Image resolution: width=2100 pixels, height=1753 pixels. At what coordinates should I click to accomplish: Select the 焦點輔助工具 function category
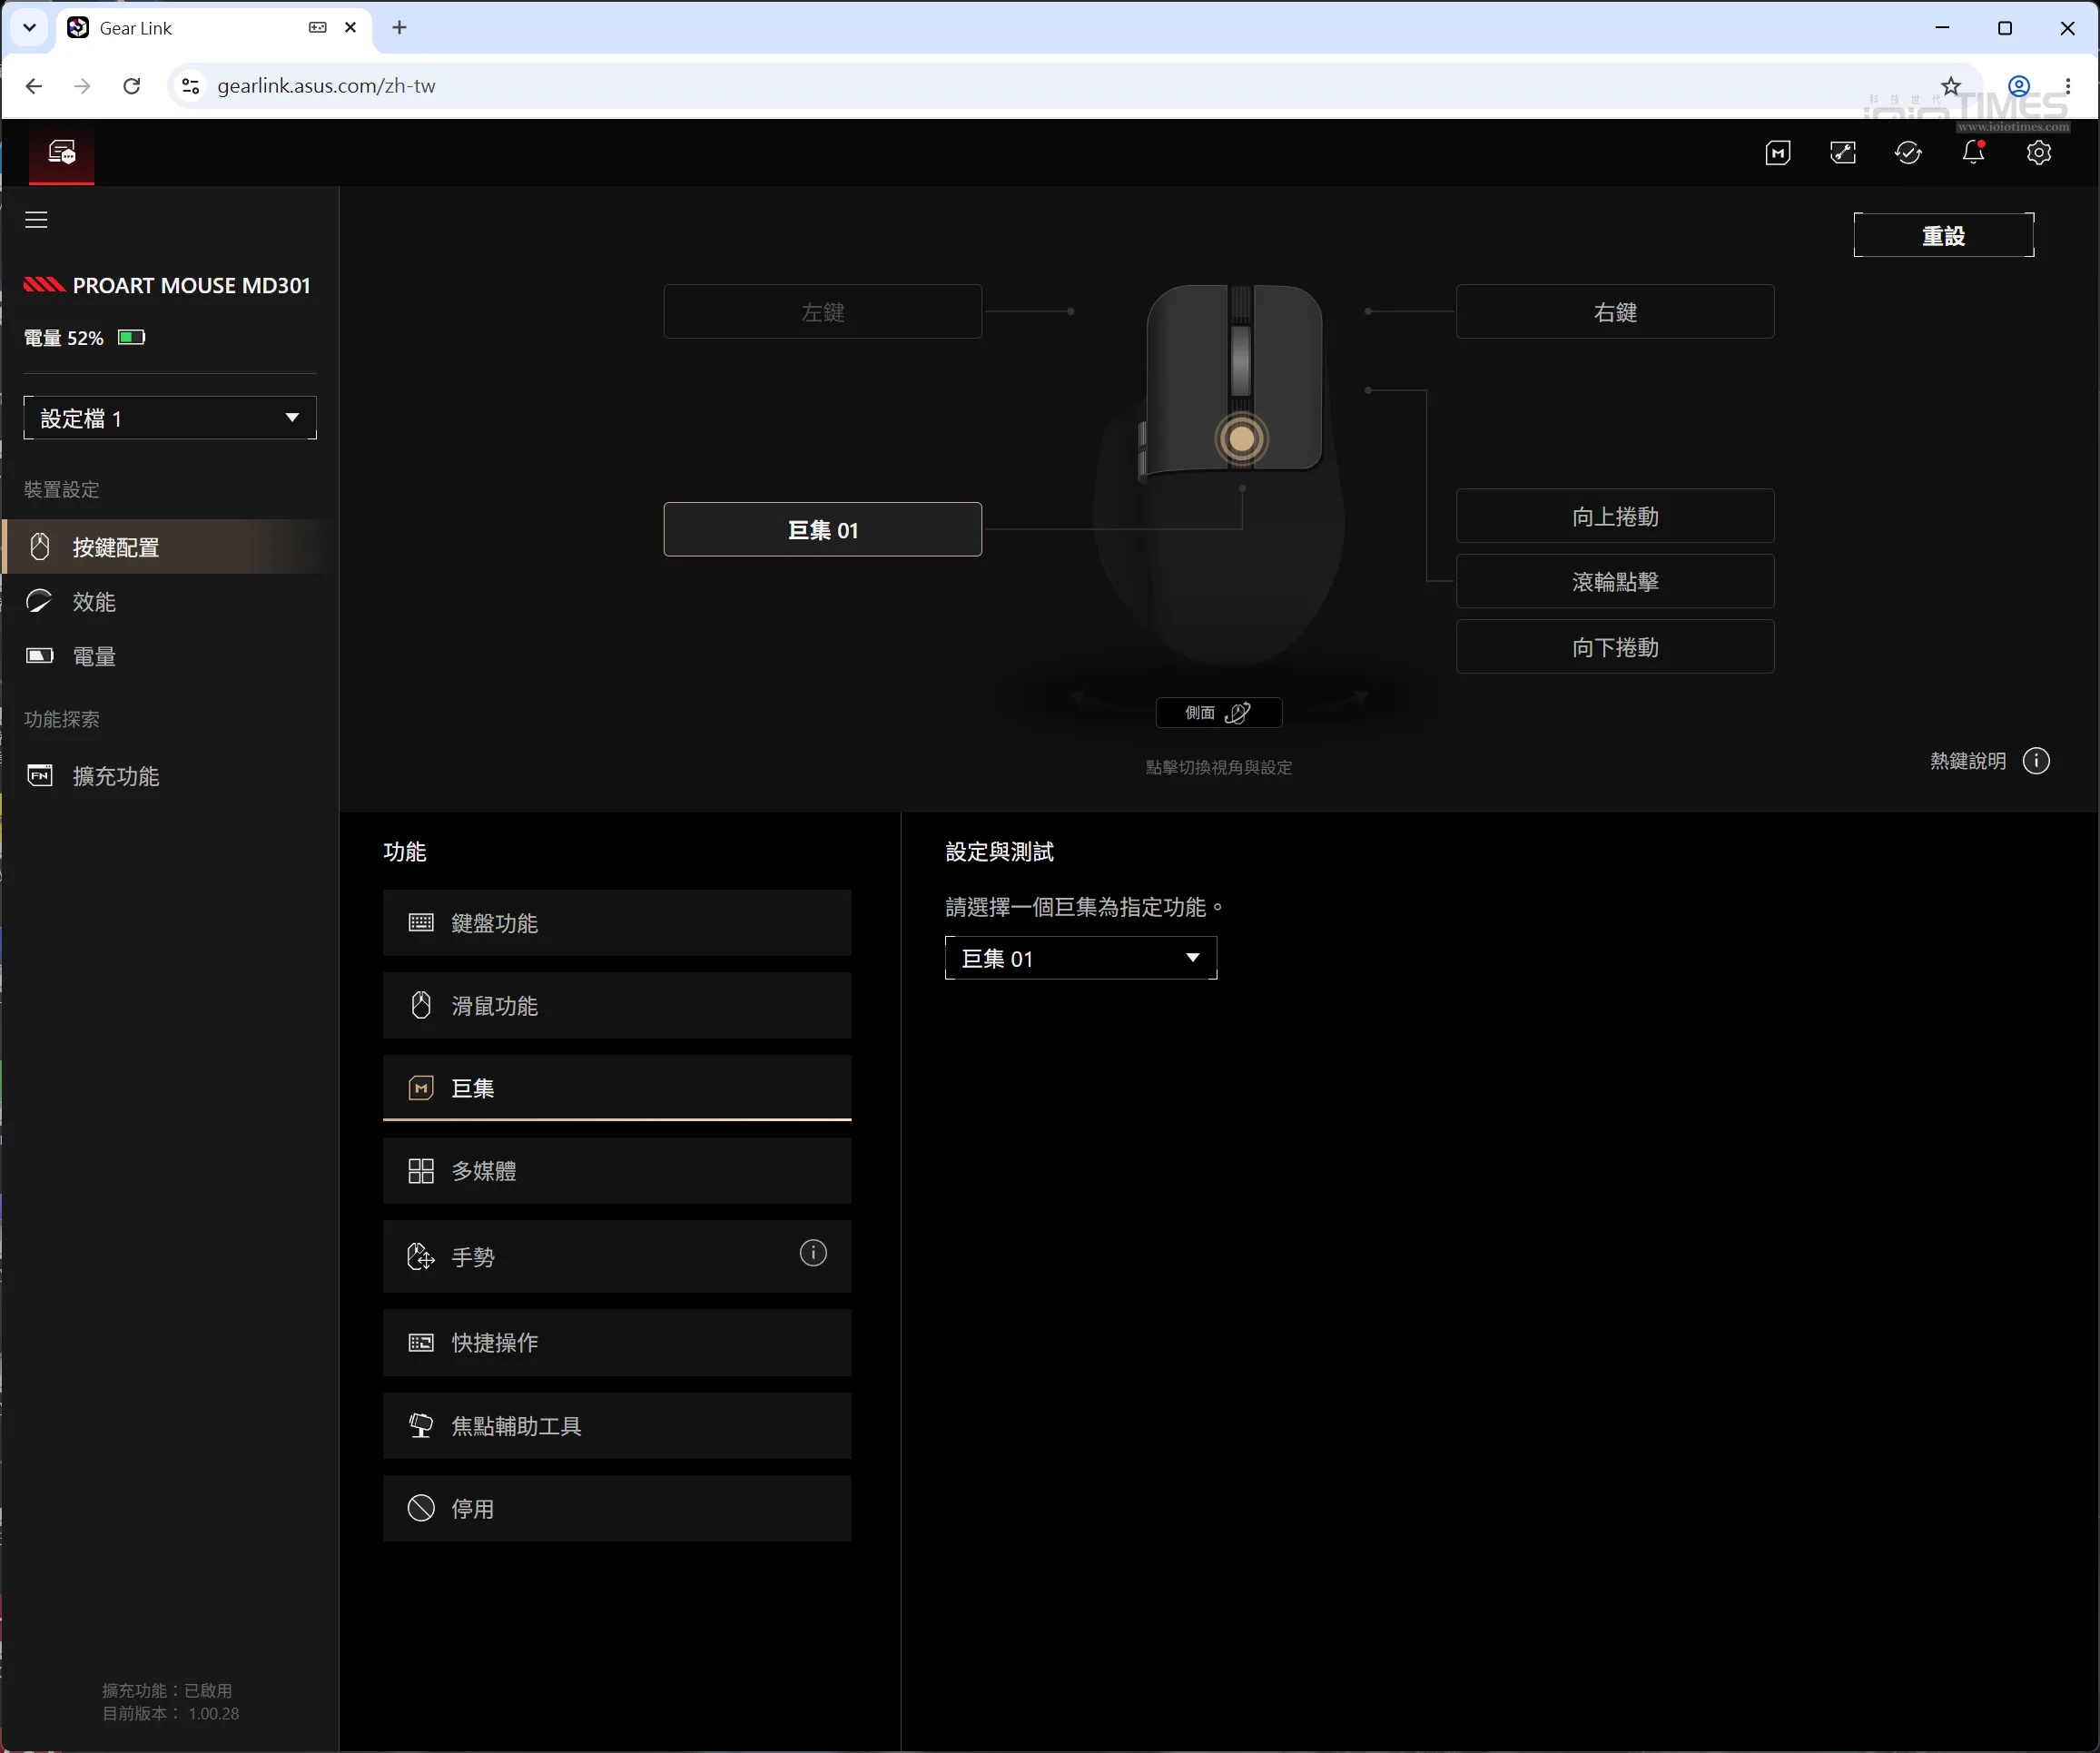(x=617, y=1426)
